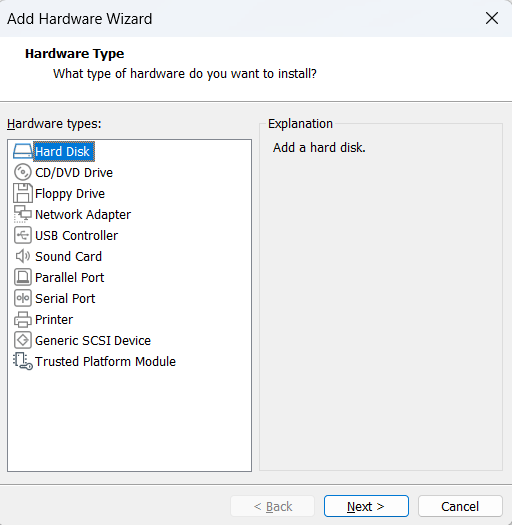Select the USB Controller icon
Viewport: 512px width, 525px height.
23,235
